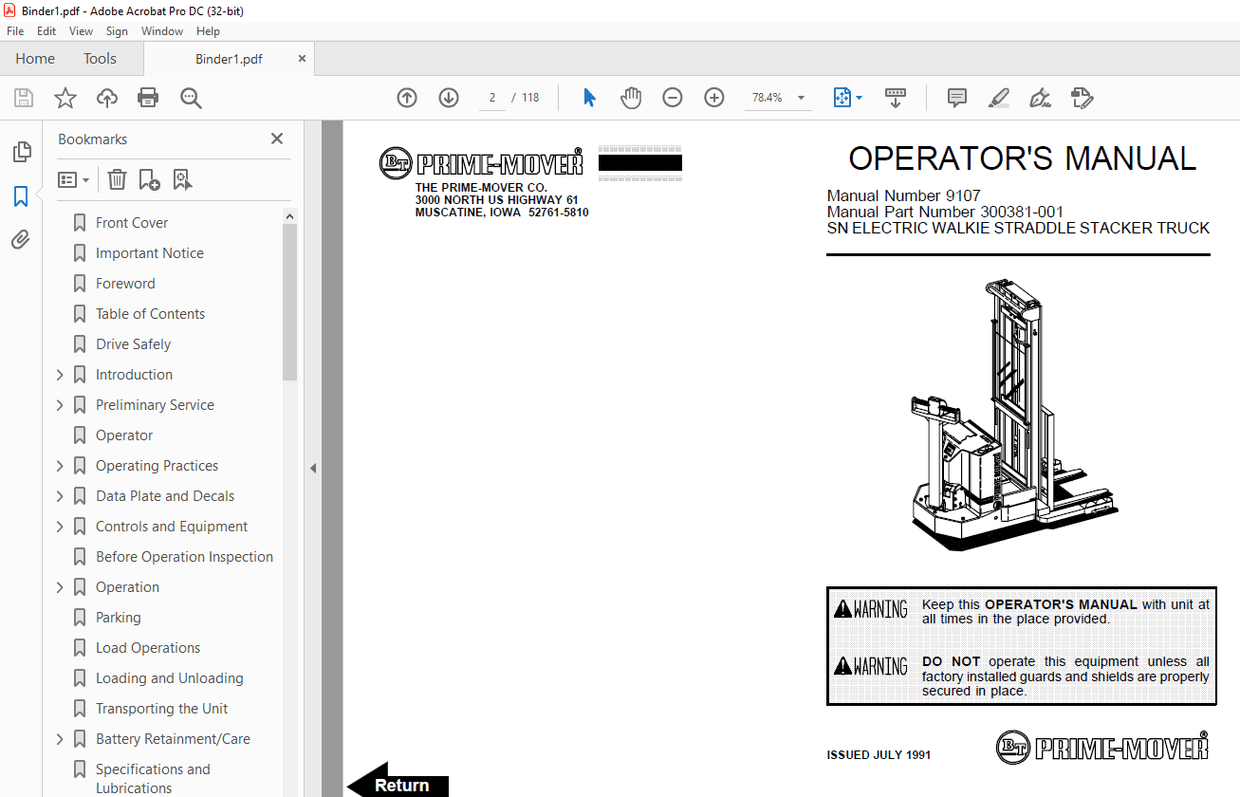Switch to the Tools tab
Viewport: 1240px width, 797px height.
pos(100,58)
